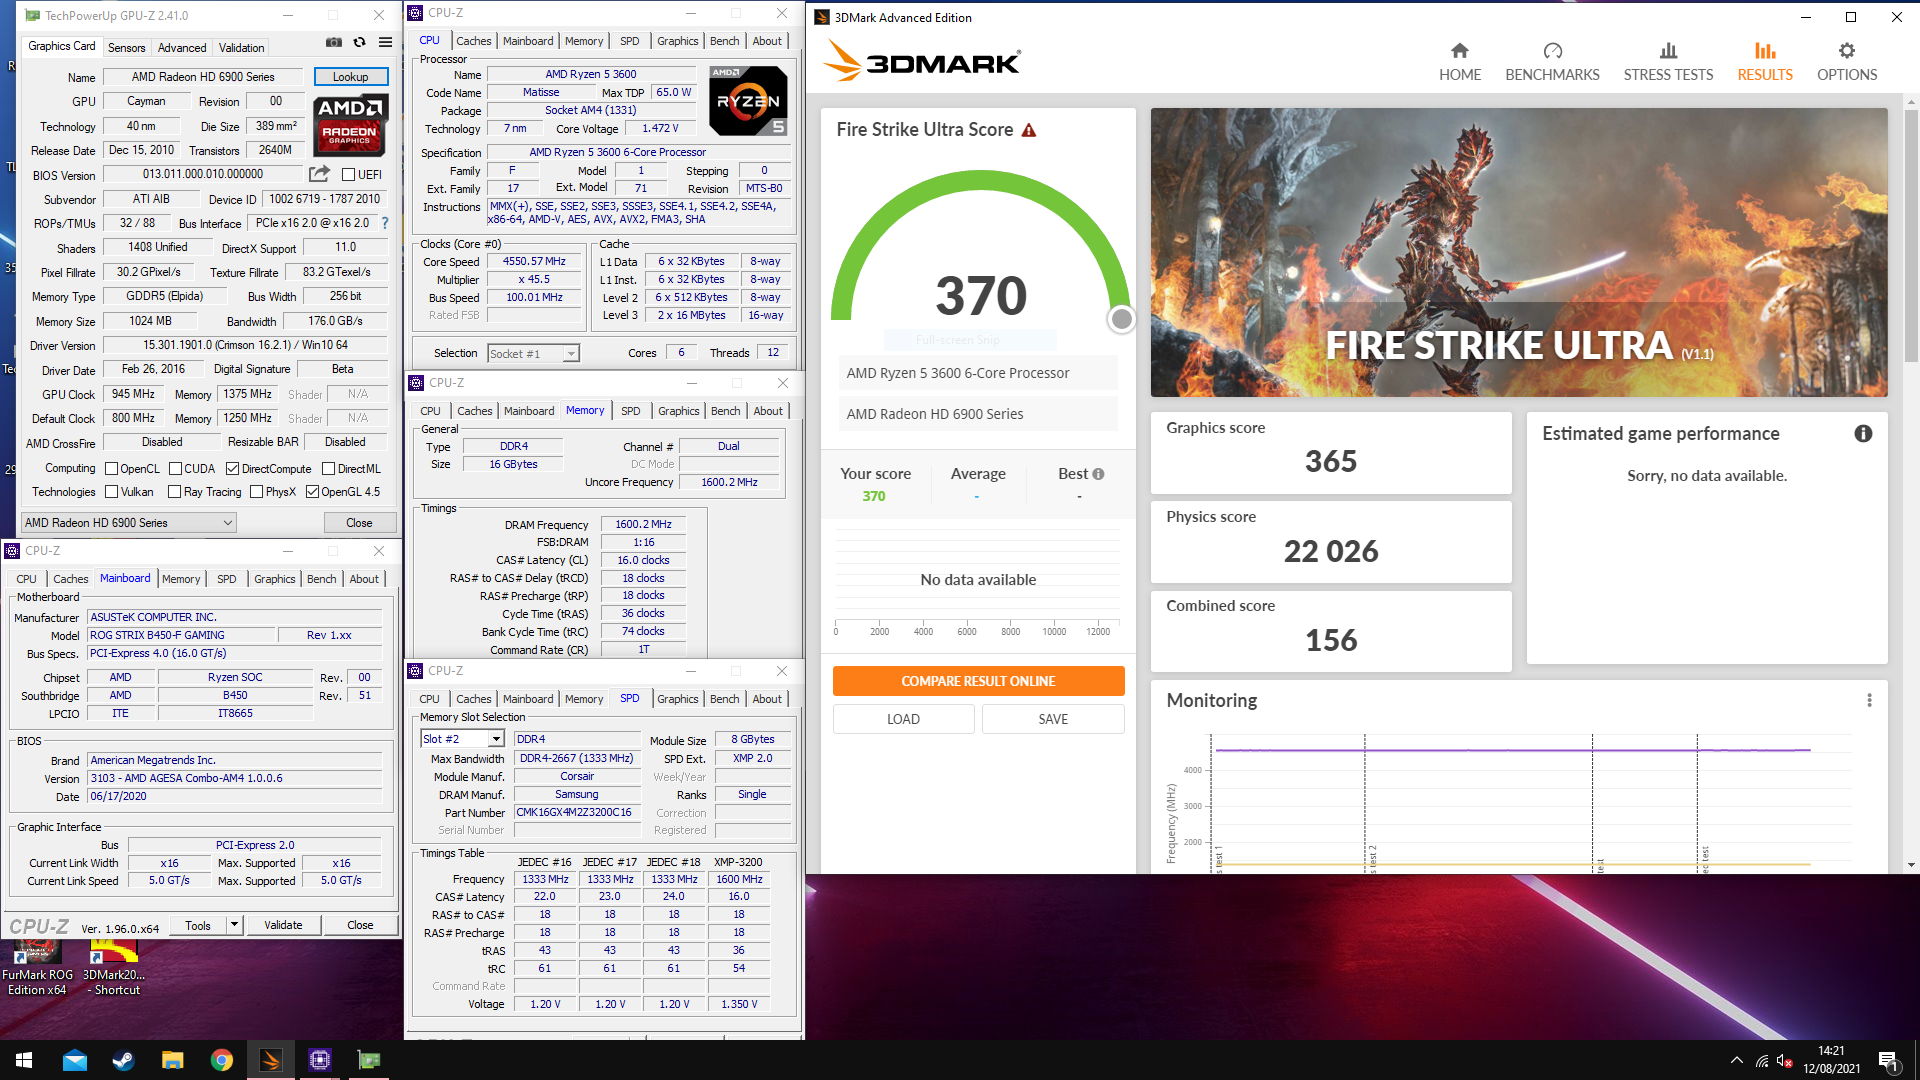The width and height of the screenshot is (1920, 1080).
Task: Toggle the OpenCL checkbox
Action: [x=111, y=469]
